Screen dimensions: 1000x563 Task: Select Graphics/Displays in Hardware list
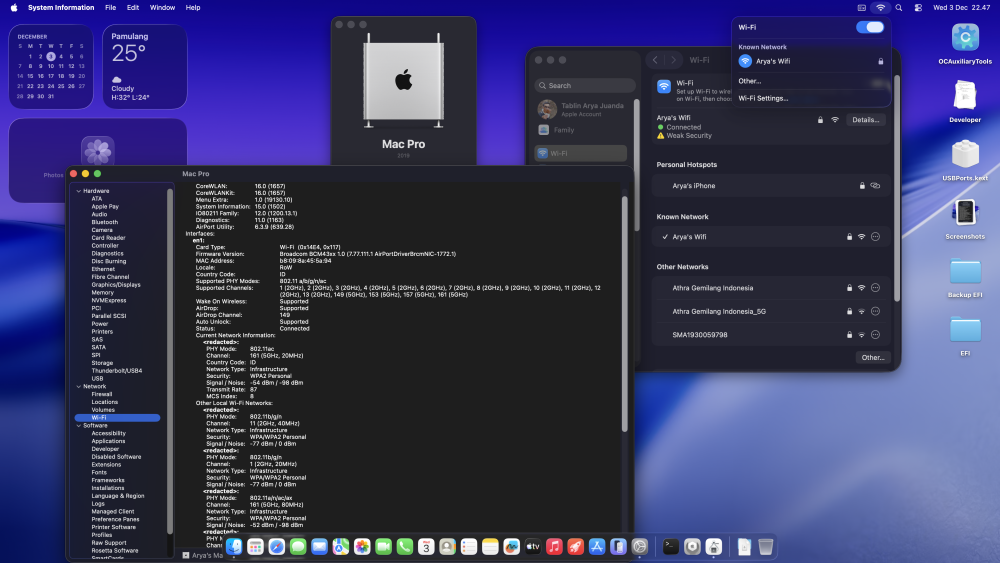pos(115,284)
